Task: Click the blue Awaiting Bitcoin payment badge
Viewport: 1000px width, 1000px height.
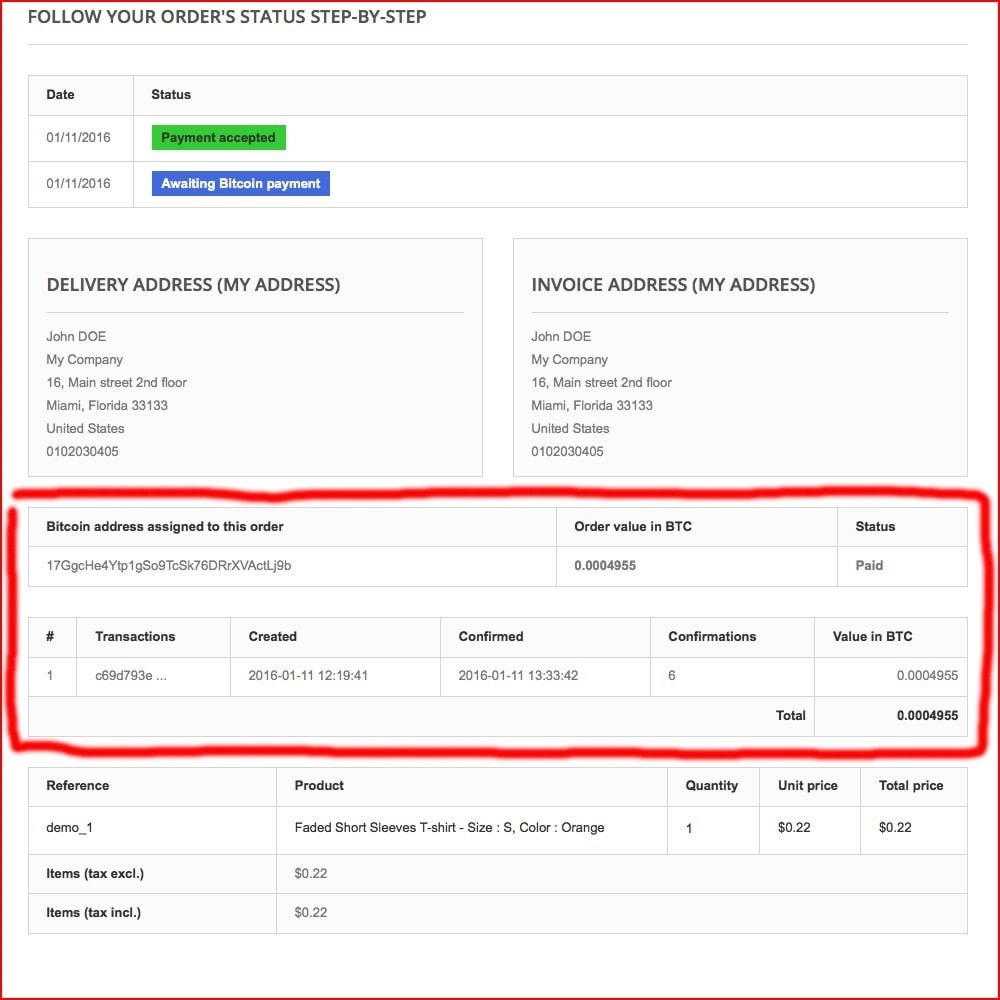Action: (x=240, y=184)
